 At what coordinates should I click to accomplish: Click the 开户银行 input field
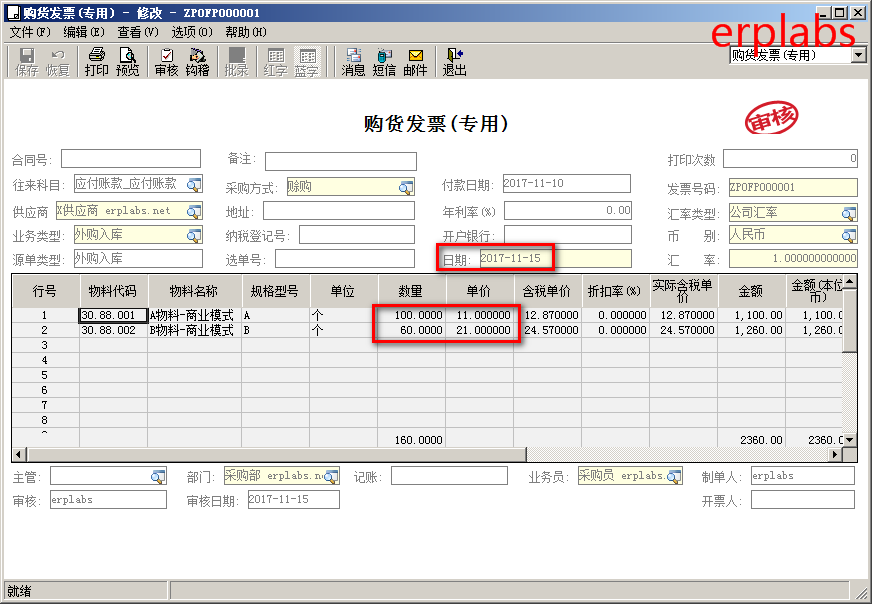coord(568,235)
